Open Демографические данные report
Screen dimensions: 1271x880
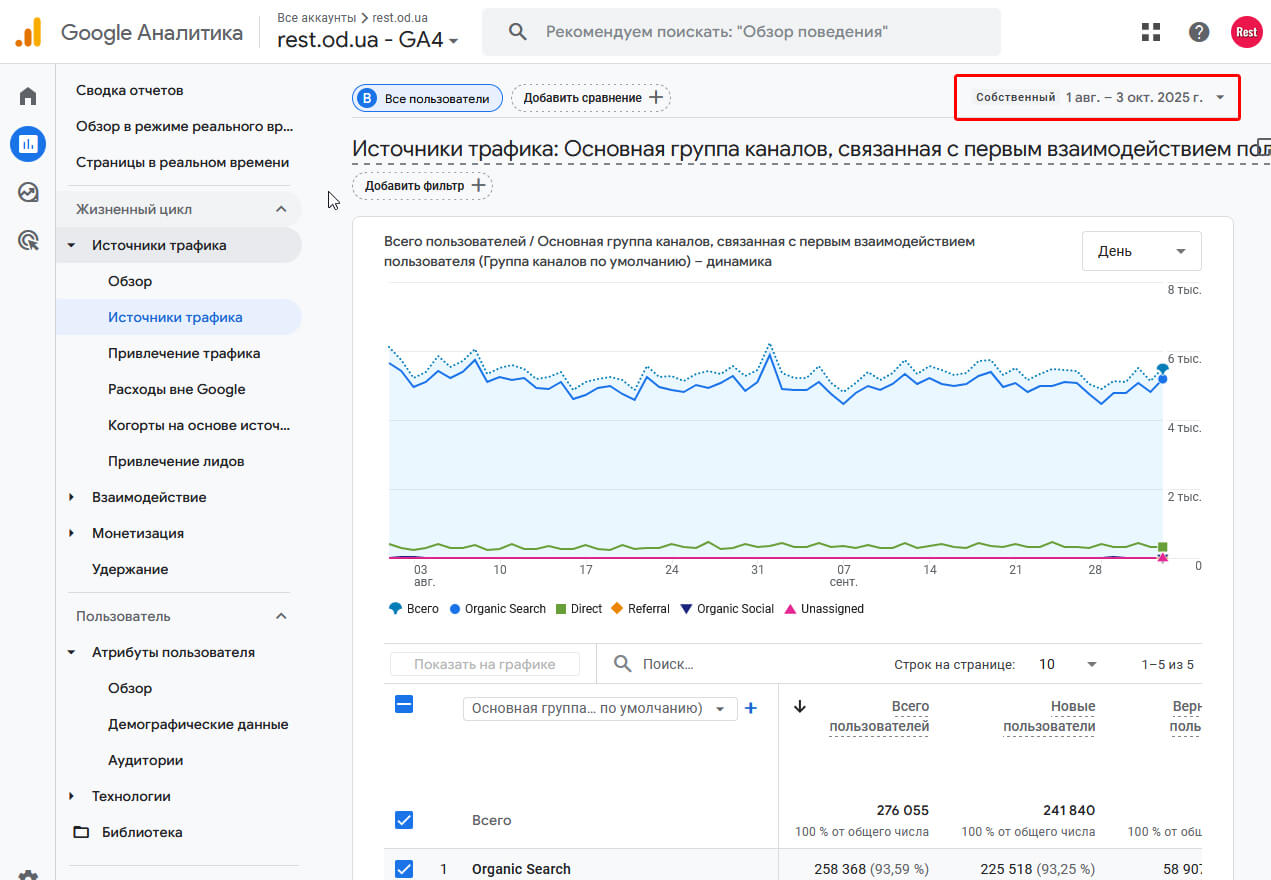click(x=198, y=724)
